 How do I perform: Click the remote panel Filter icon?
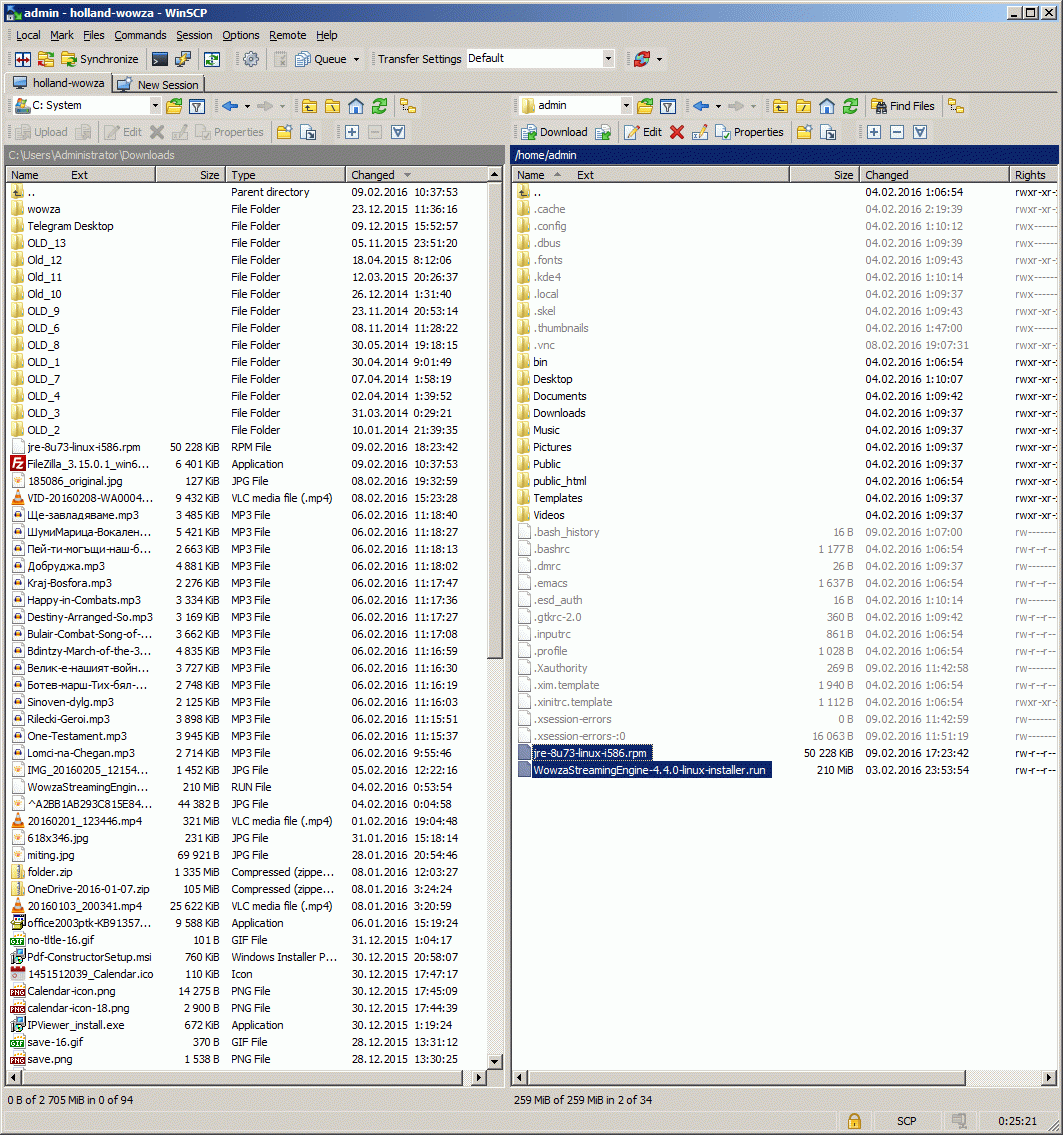click(x=669, y=106)
